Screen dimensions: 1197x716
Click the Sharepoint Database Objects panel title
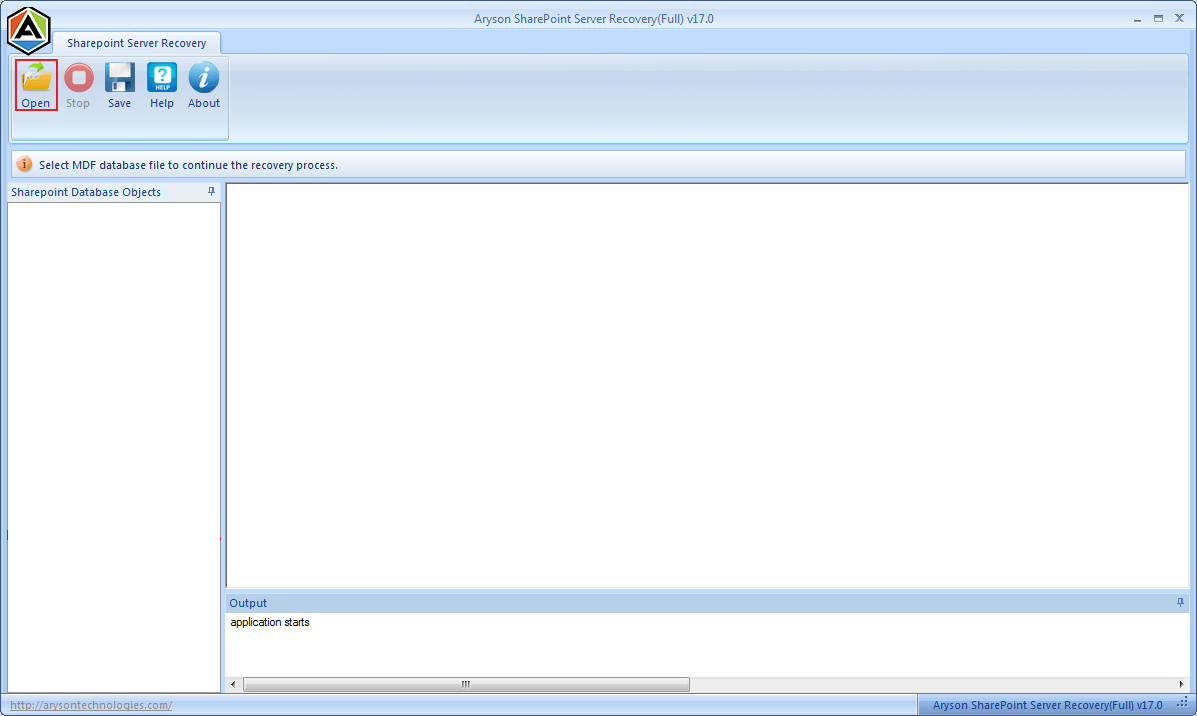click(86, 192)
